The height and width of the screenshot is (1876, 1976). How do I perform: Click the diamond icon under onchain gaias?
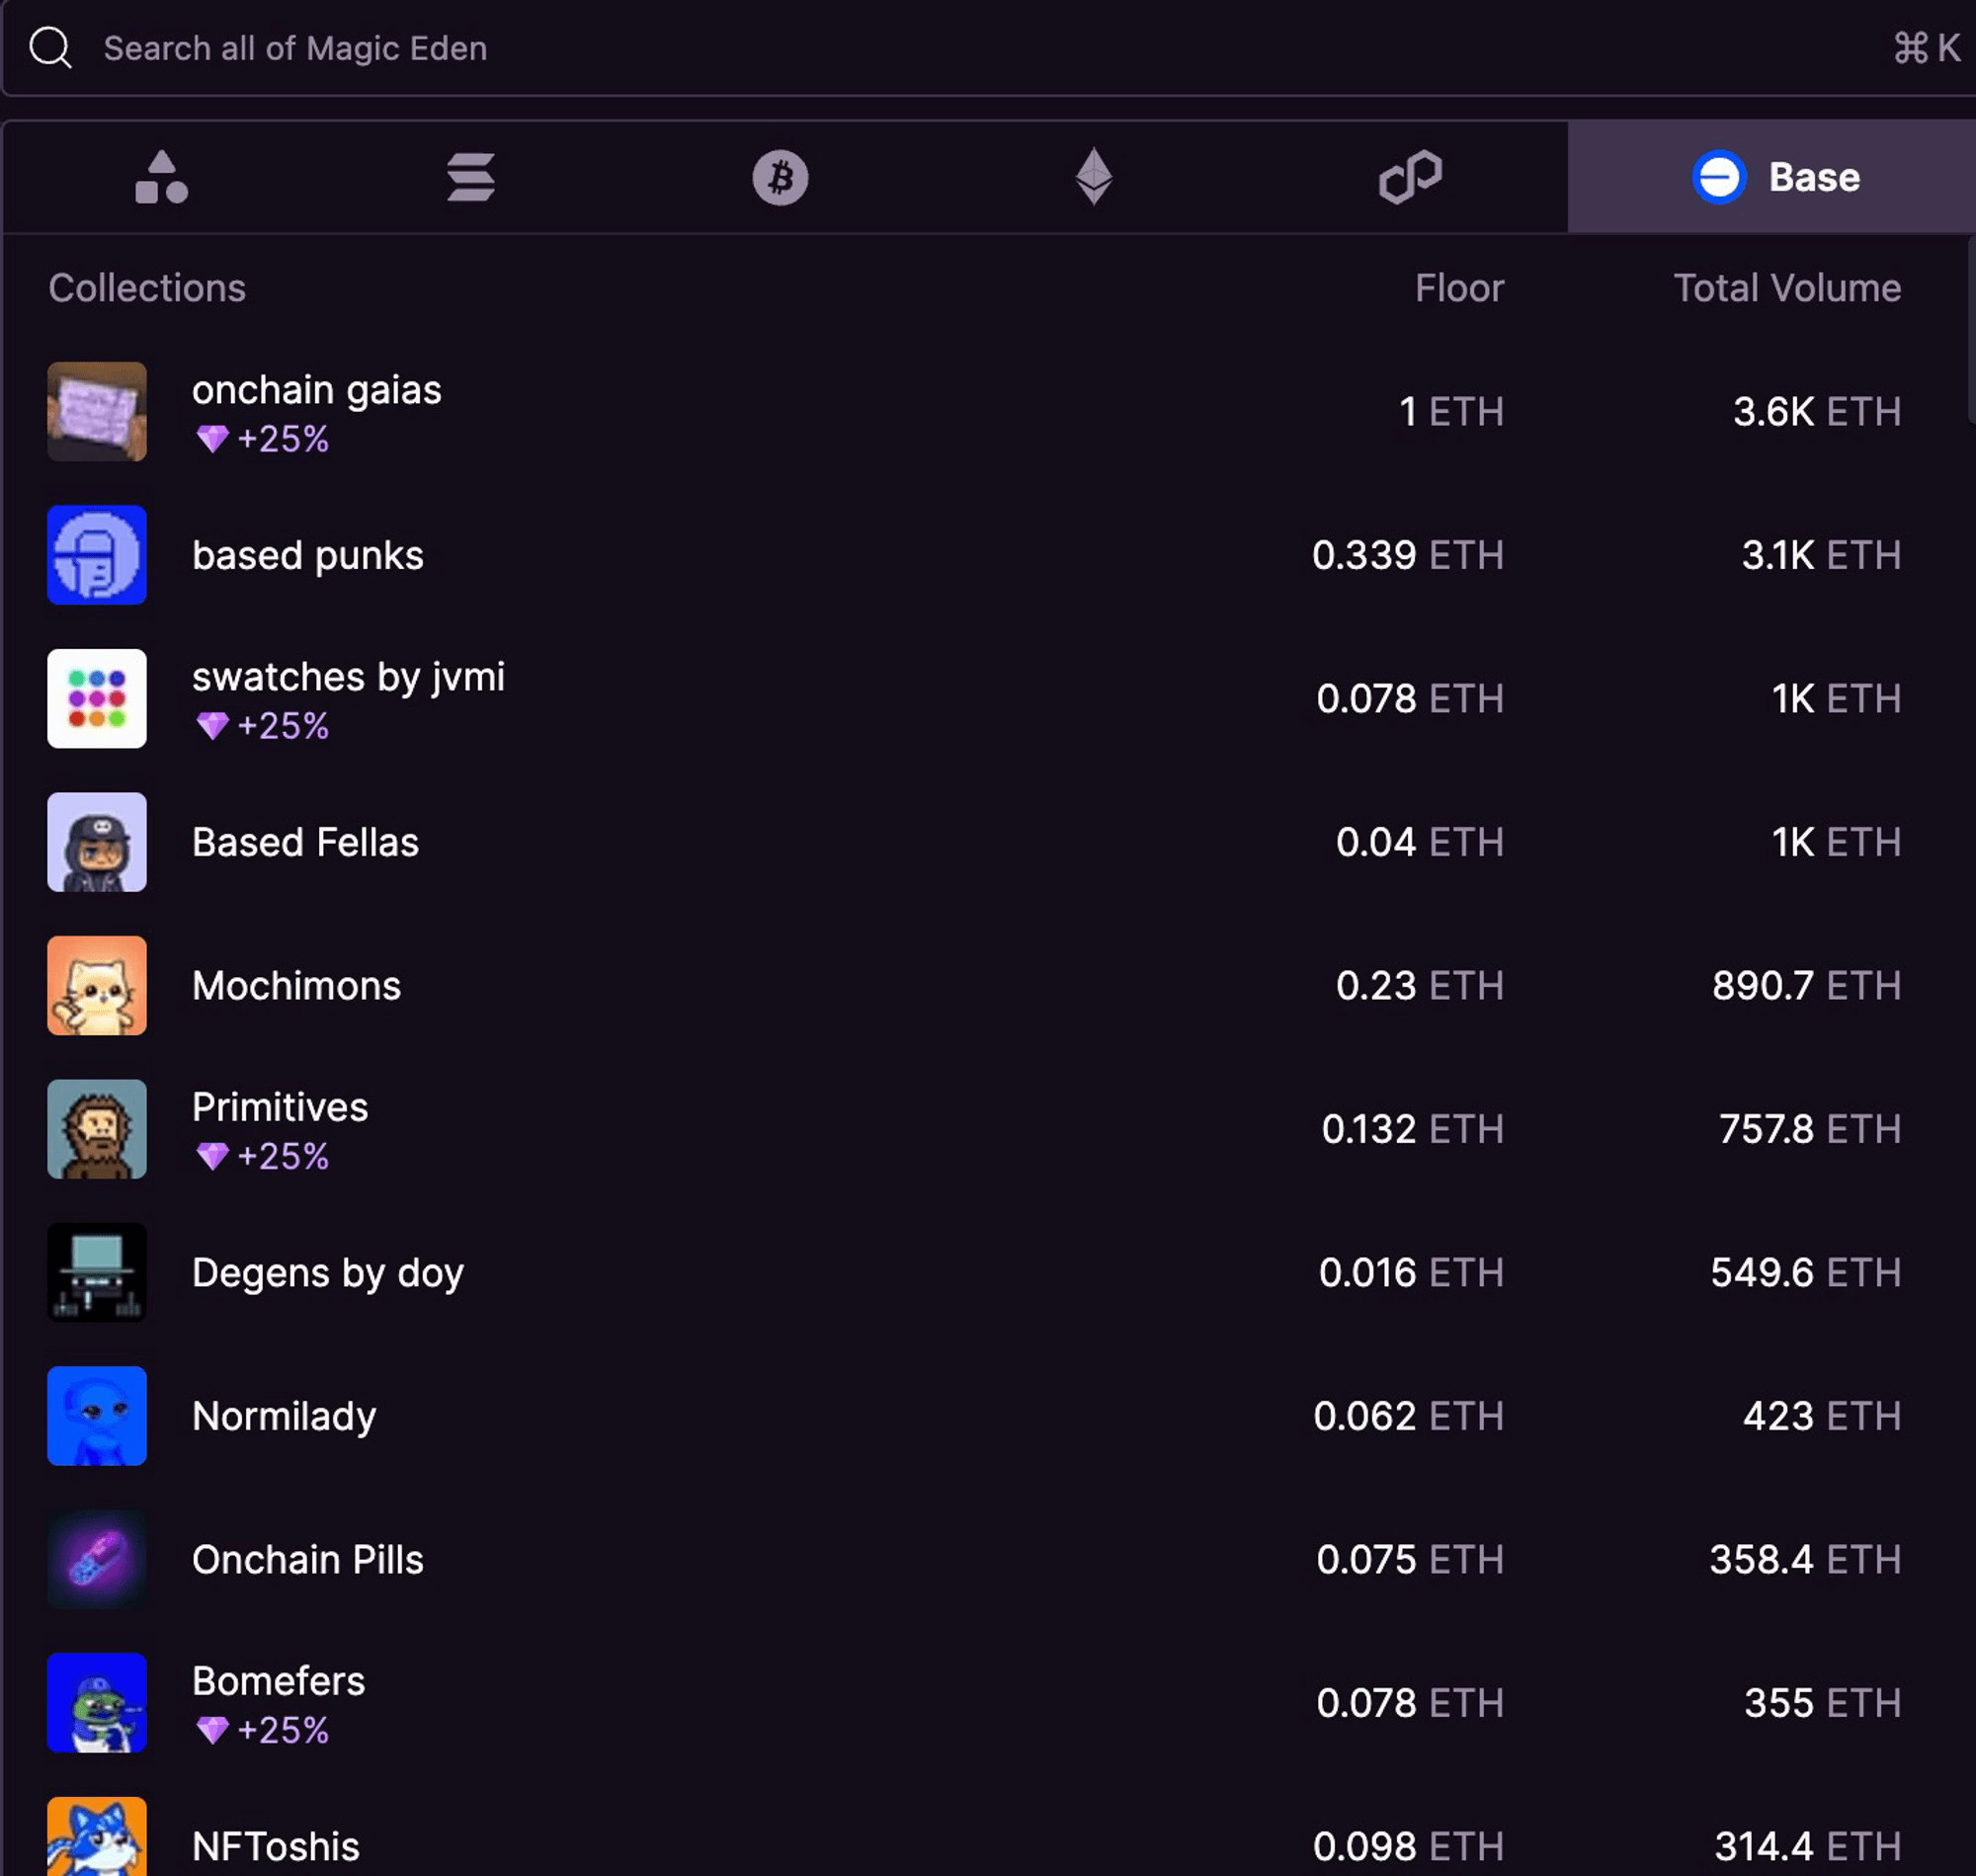click(x=212, y=439)
